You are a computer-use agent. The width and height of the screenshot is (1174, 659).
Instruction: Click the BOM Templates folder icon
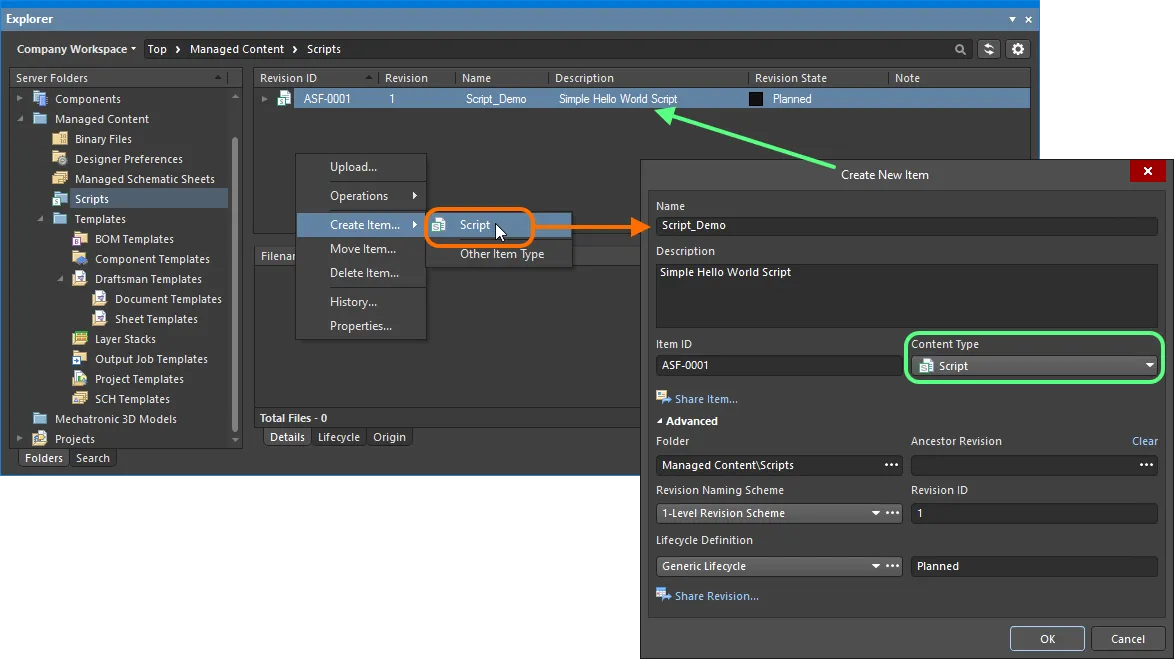point(80,238)
